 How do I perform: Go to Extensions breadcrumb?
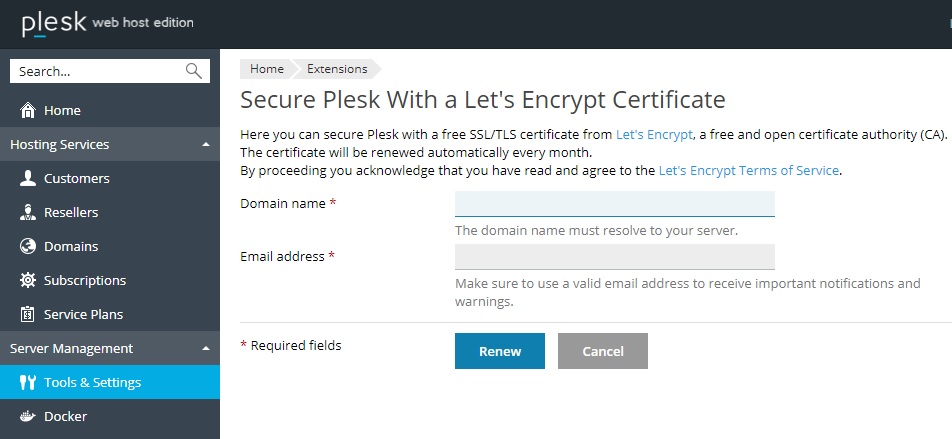[337, 69]
